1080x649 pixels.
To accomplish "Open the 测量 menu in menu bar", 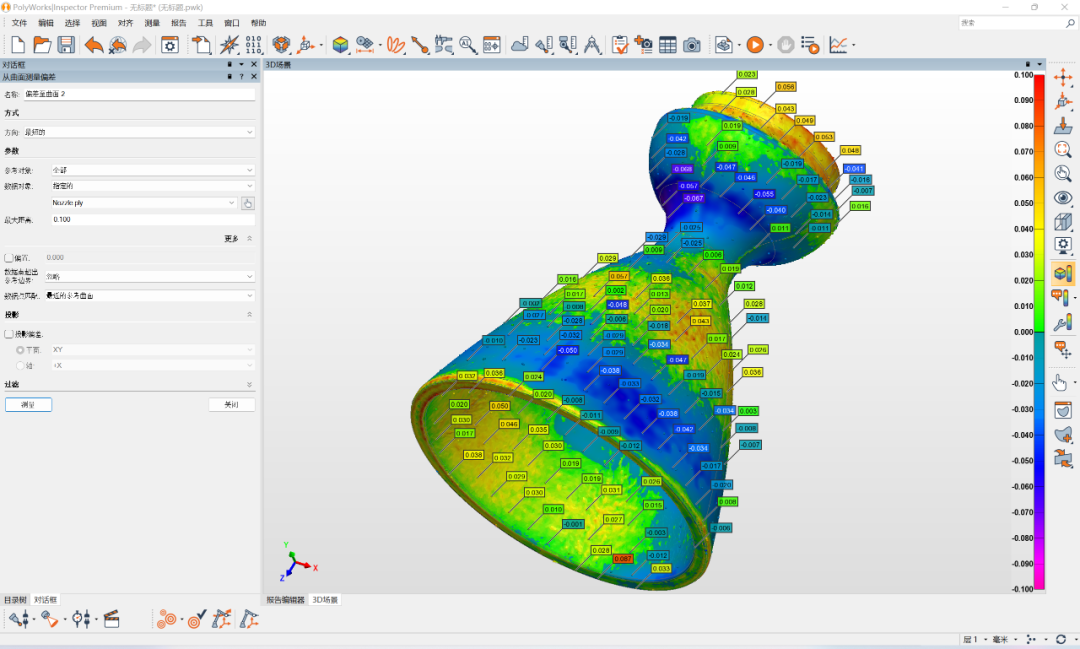I will [x=152, y=22].
